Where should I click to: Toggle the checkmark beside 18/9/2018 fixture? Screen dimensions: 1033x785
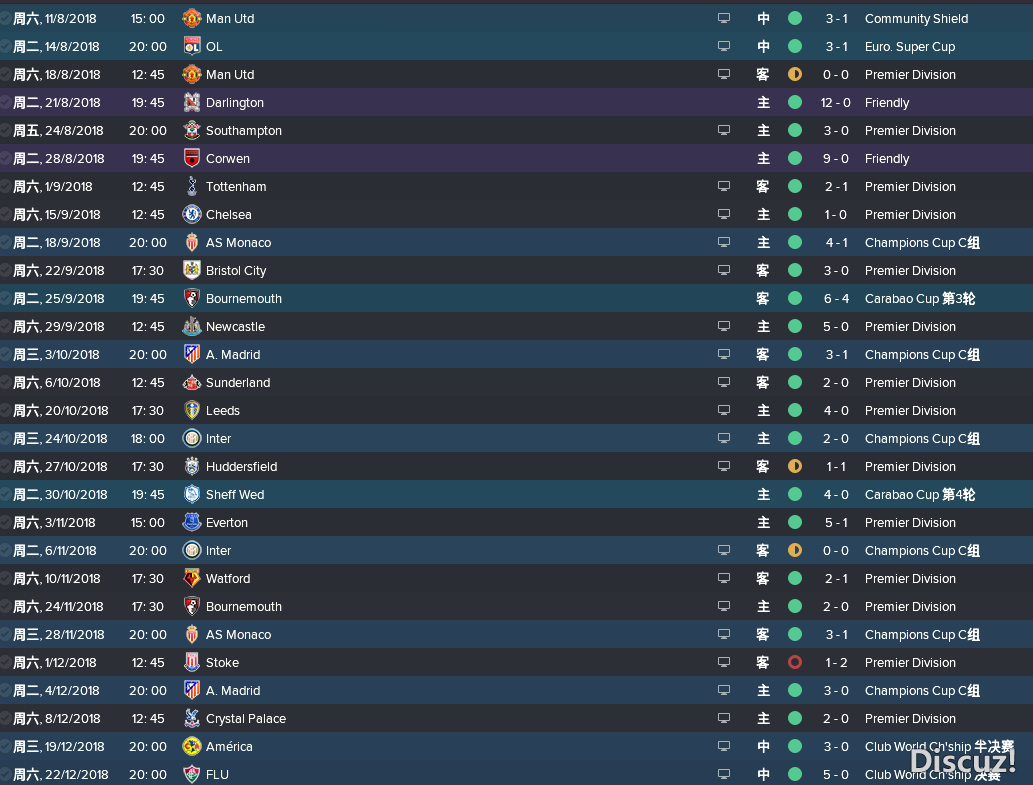tap(5, 242)
